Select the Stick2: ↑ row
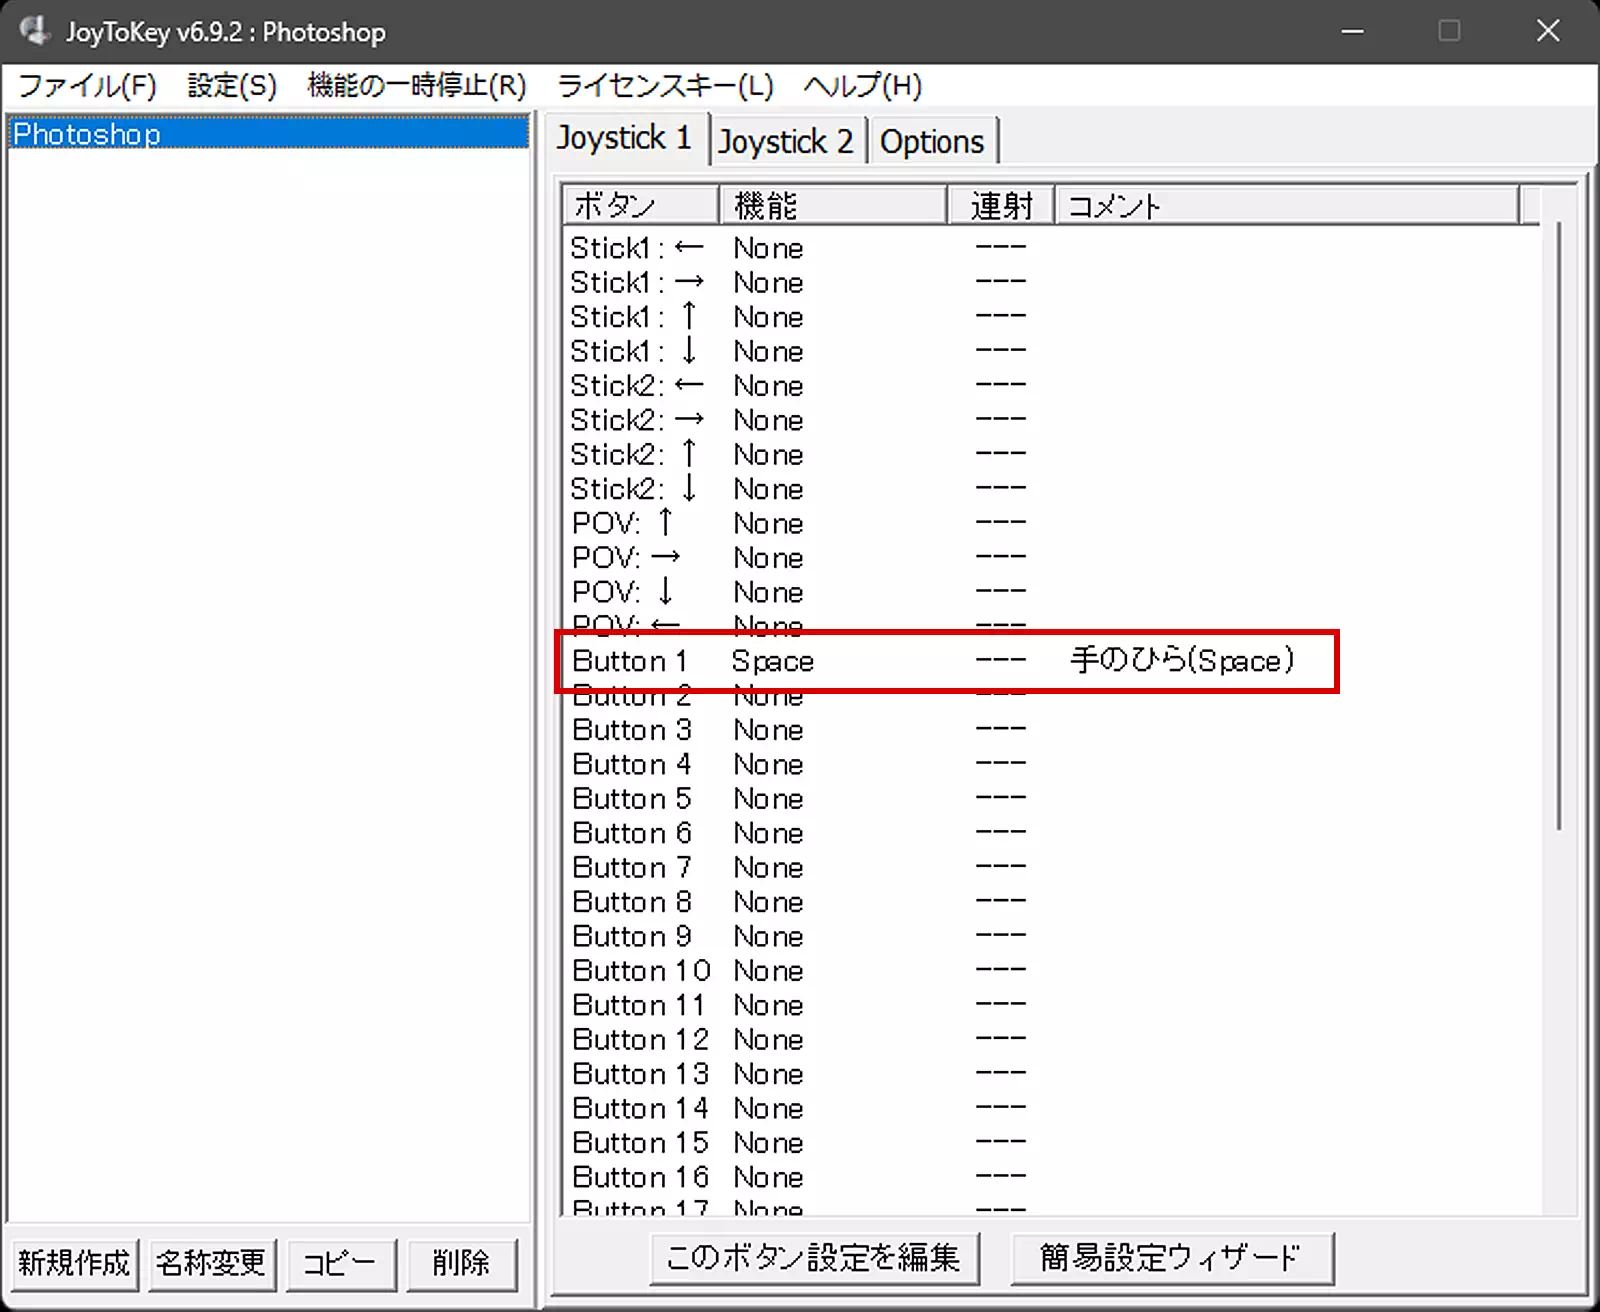Screen dimensions: 1600x1312 [x=1050, y=454]
